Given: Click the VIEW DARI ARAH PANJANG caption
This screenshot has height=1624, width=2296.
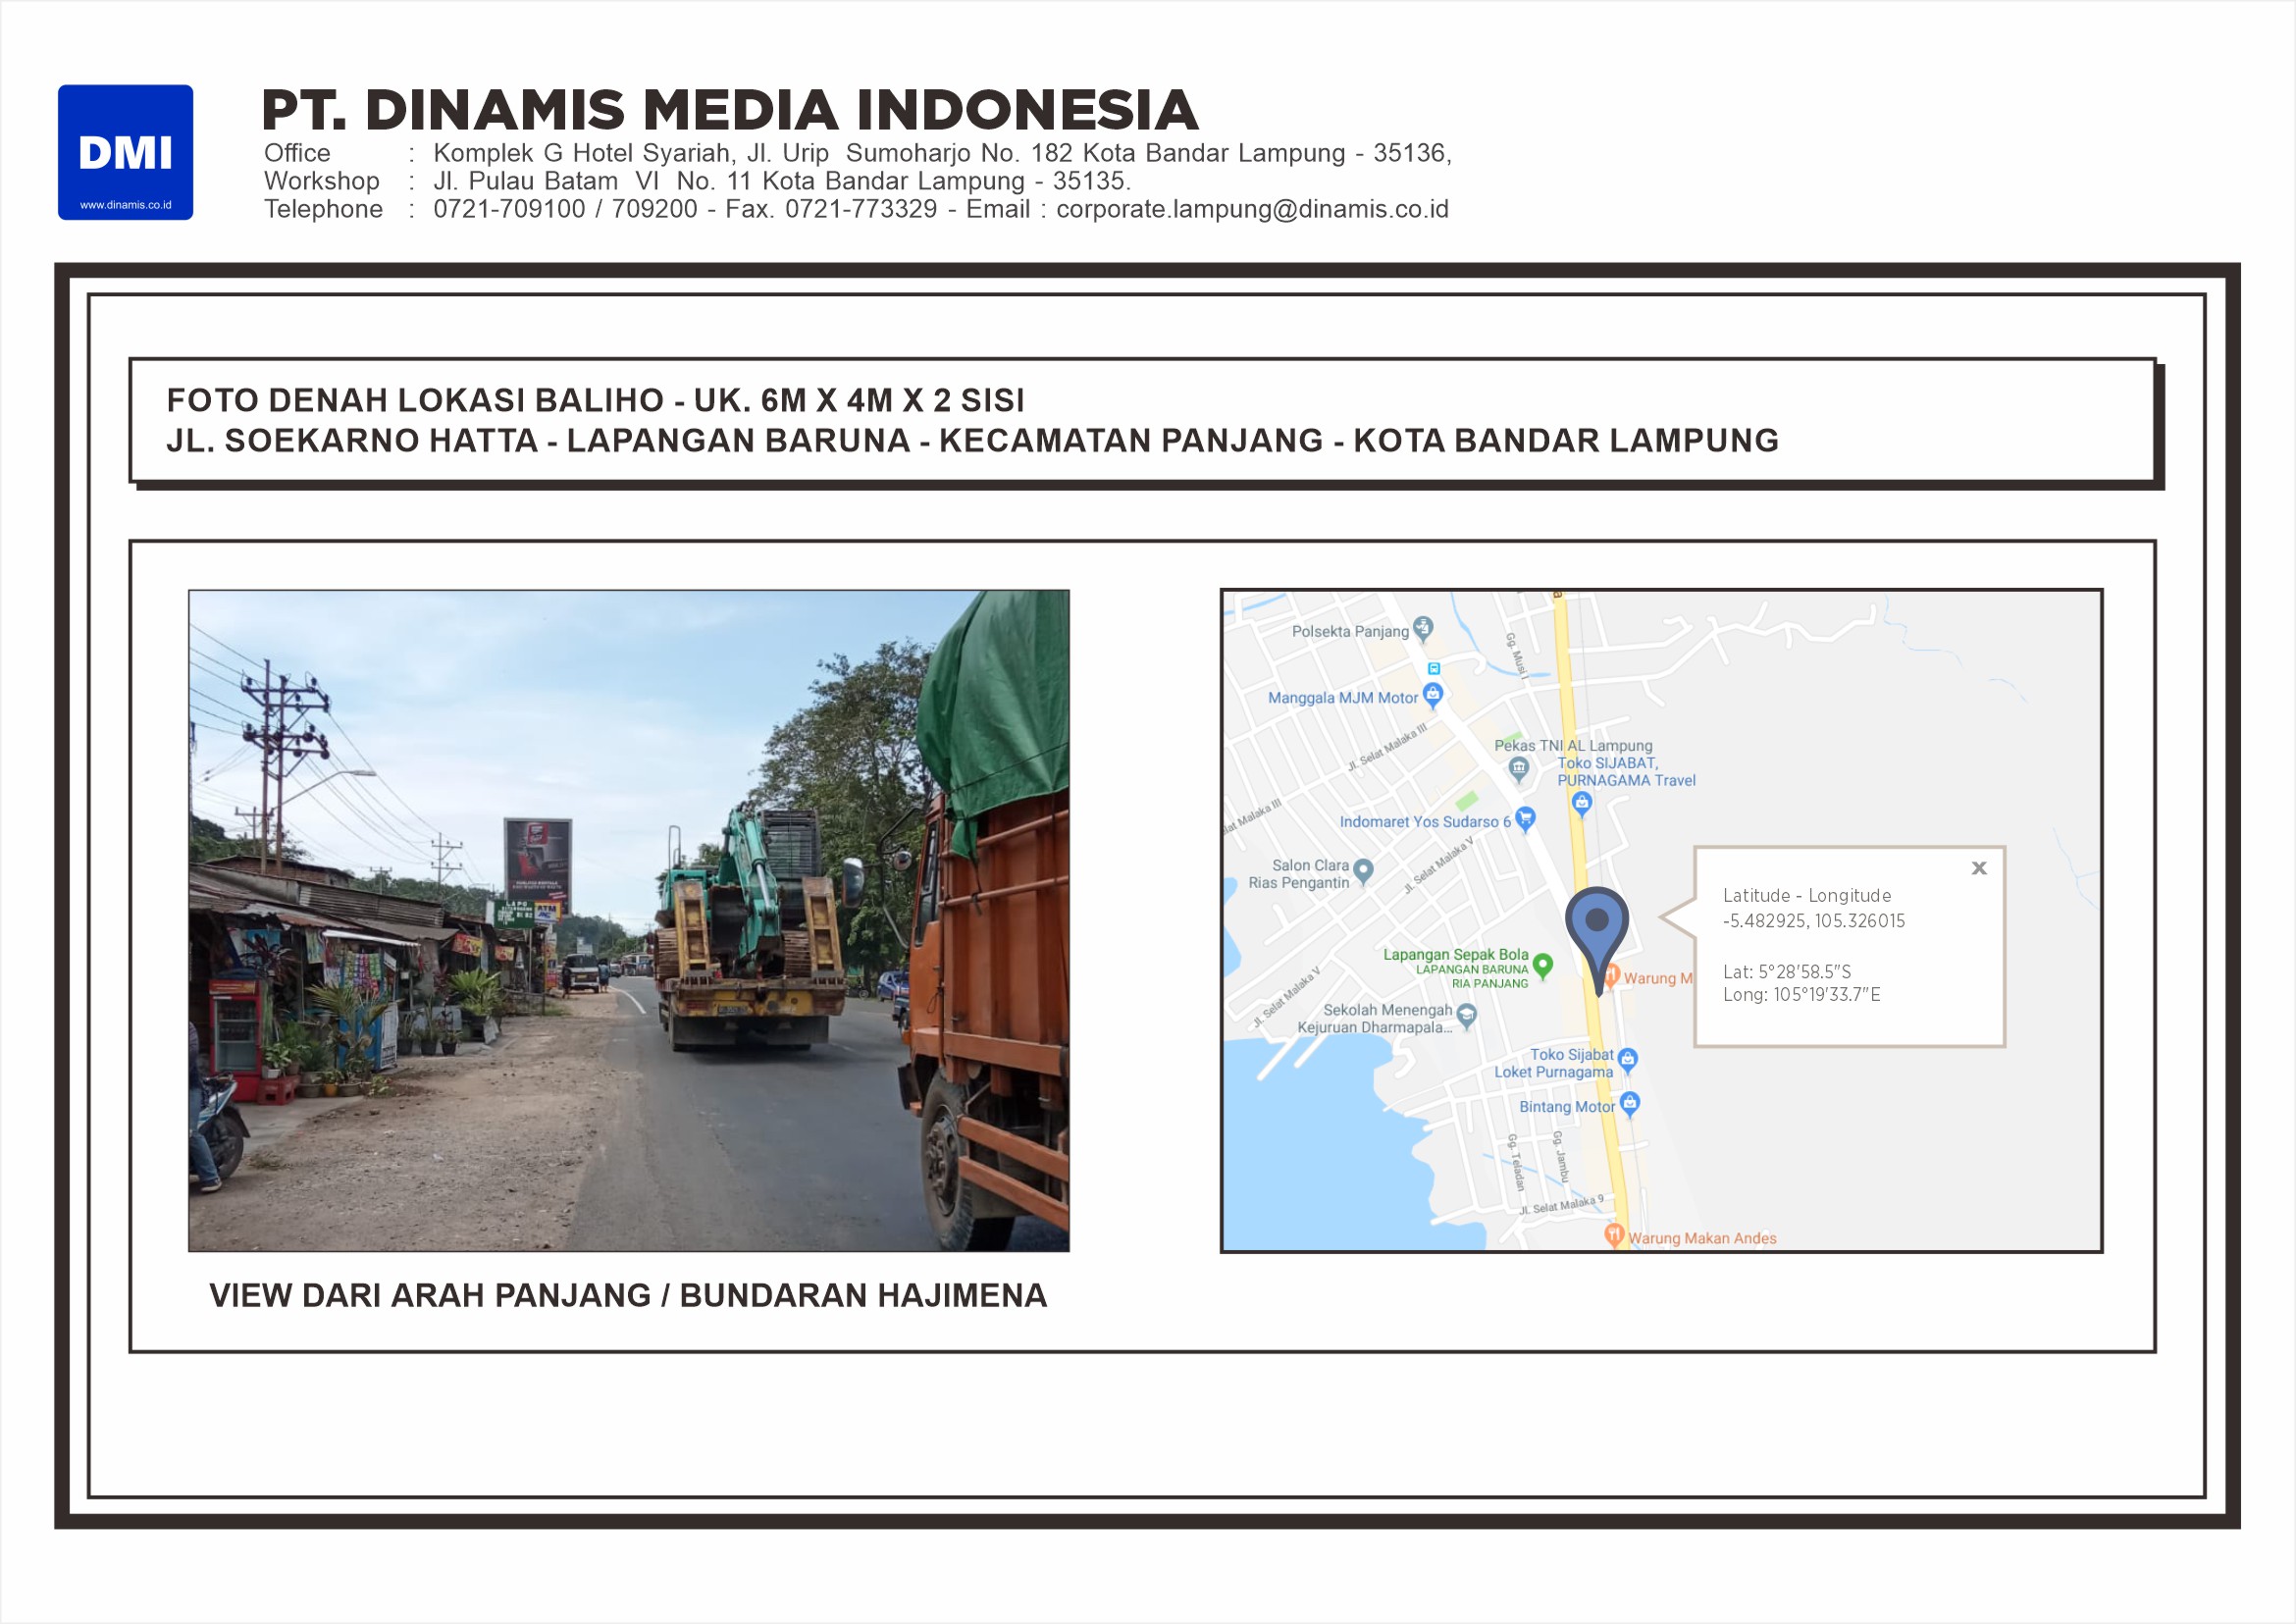Looking at the screenshot, I should pyautogui.click(x=628, y=1295).
